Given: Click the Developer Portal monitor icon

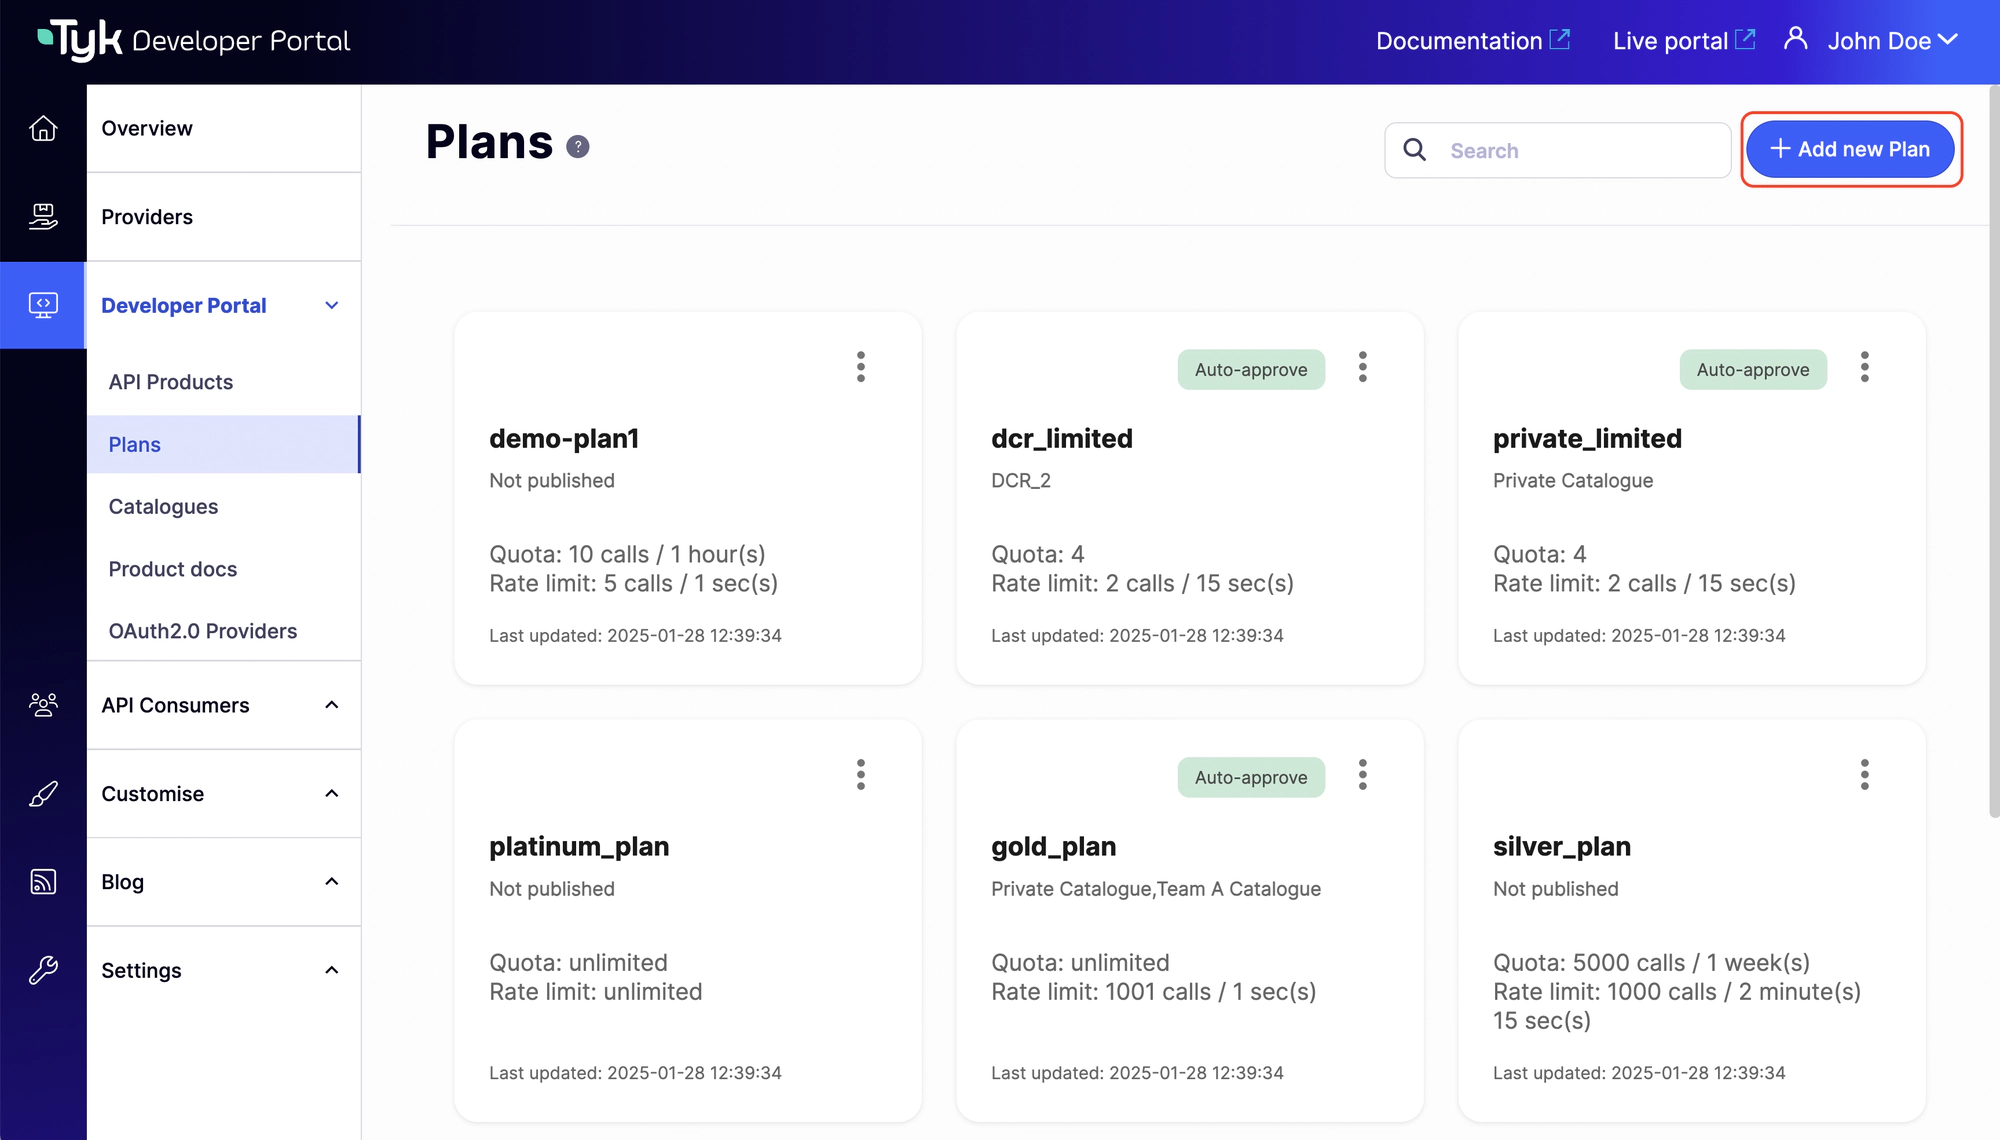Looking at the screenshot, I should pyautogui.click(x=43, y=305).
